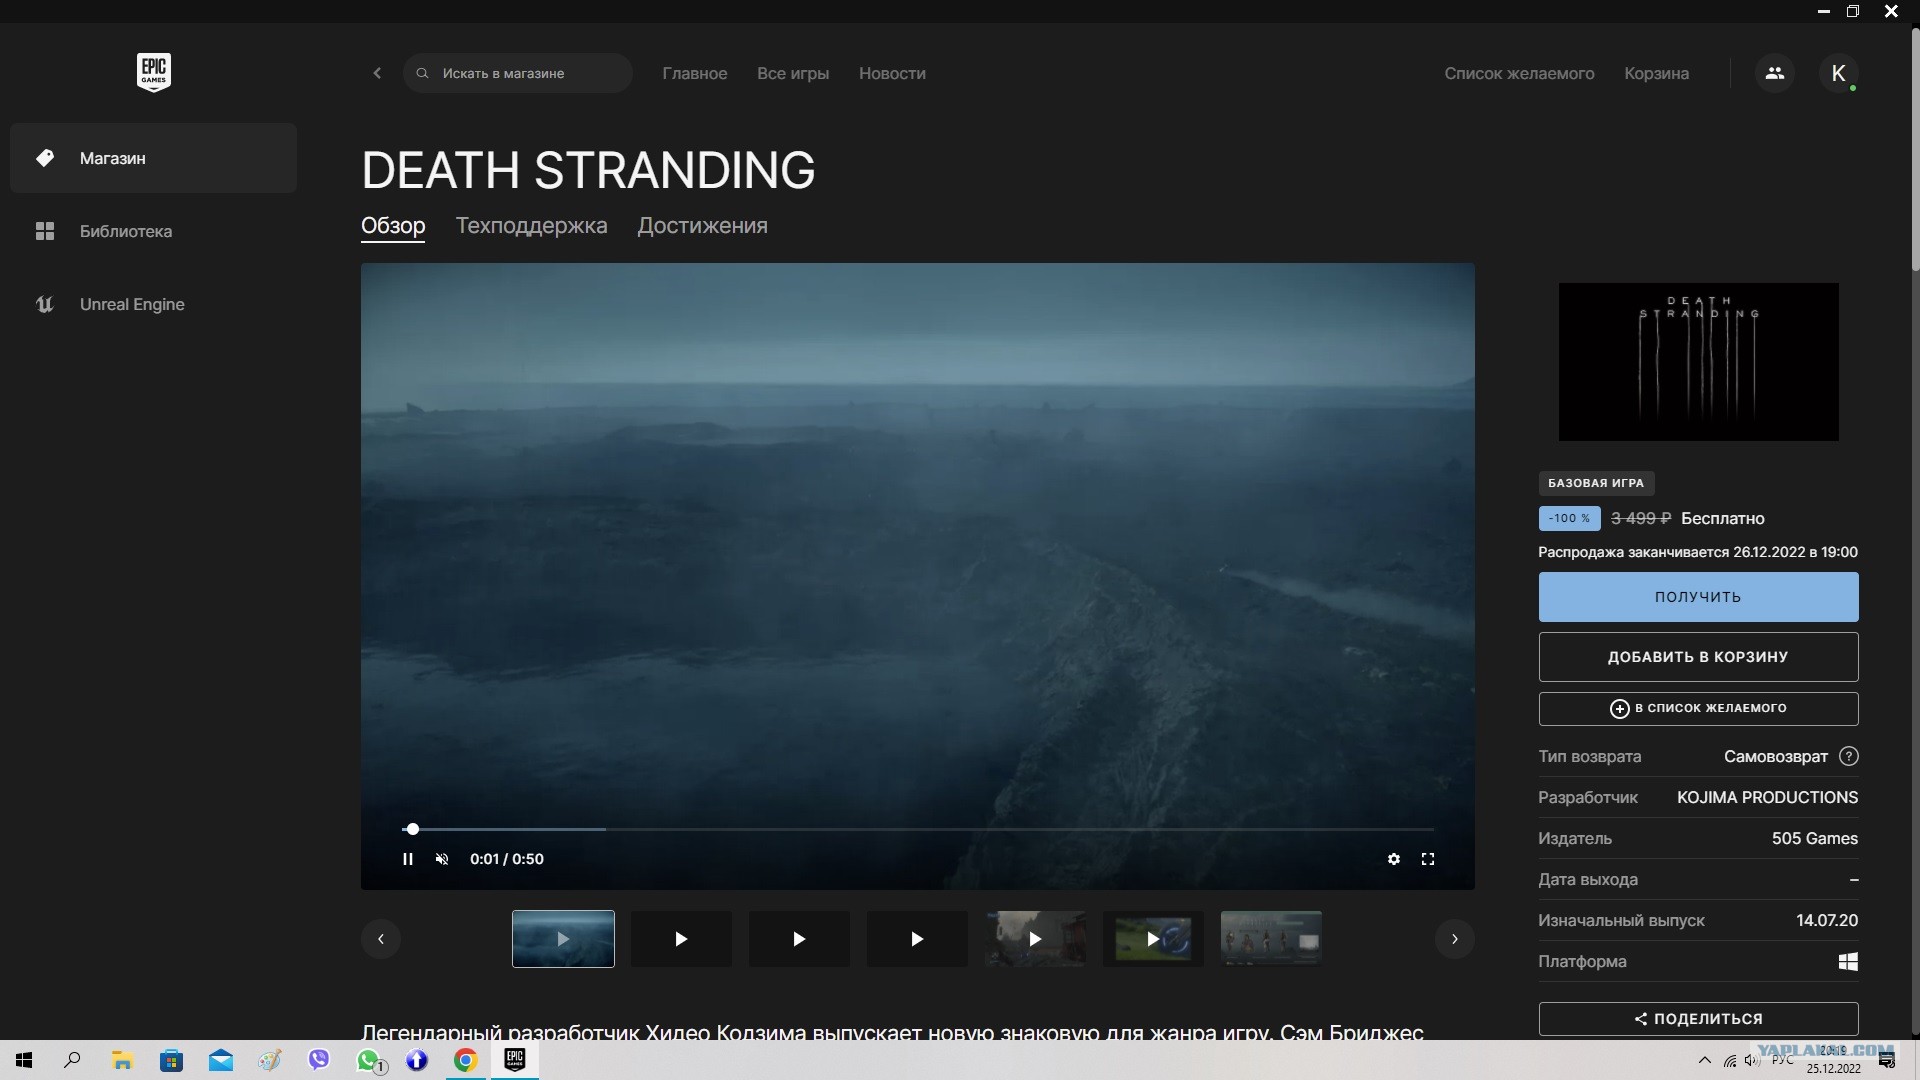This screenshot has width=1920, height=1080.
Task: Open Windows taskbar search
Action: click(72, 1060)
